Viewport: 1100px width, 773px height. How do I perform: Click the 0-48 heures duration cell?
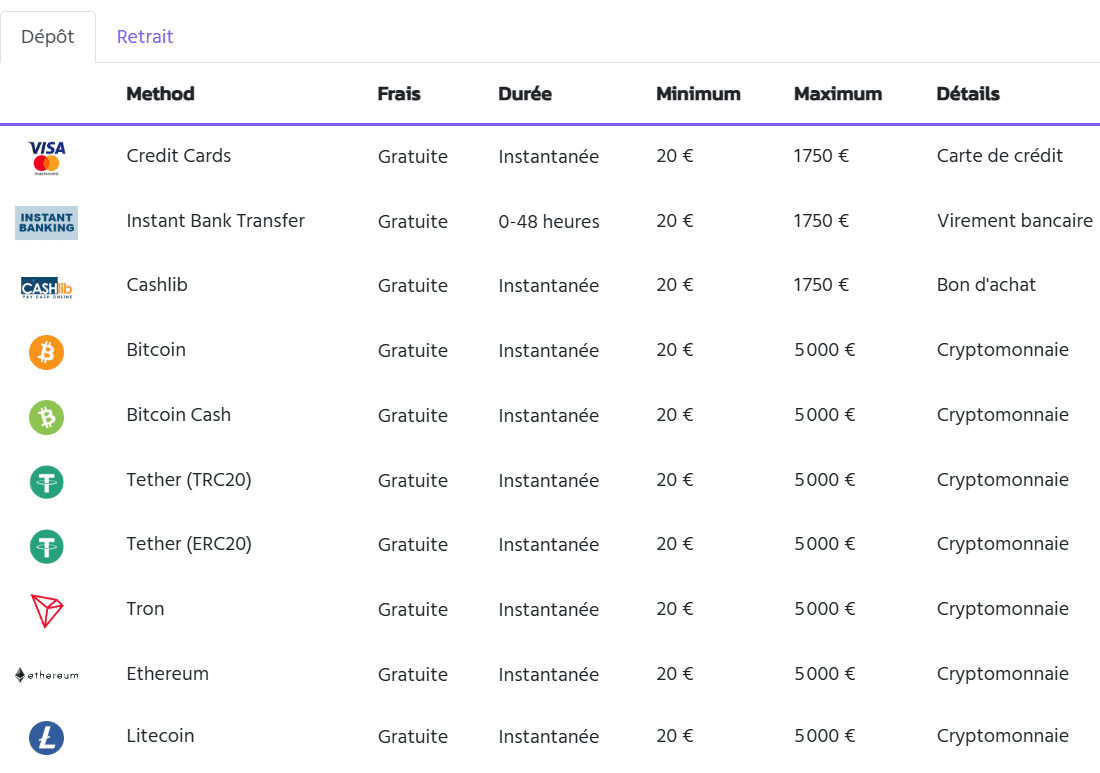pyautogui.click(x=549, y=222)
